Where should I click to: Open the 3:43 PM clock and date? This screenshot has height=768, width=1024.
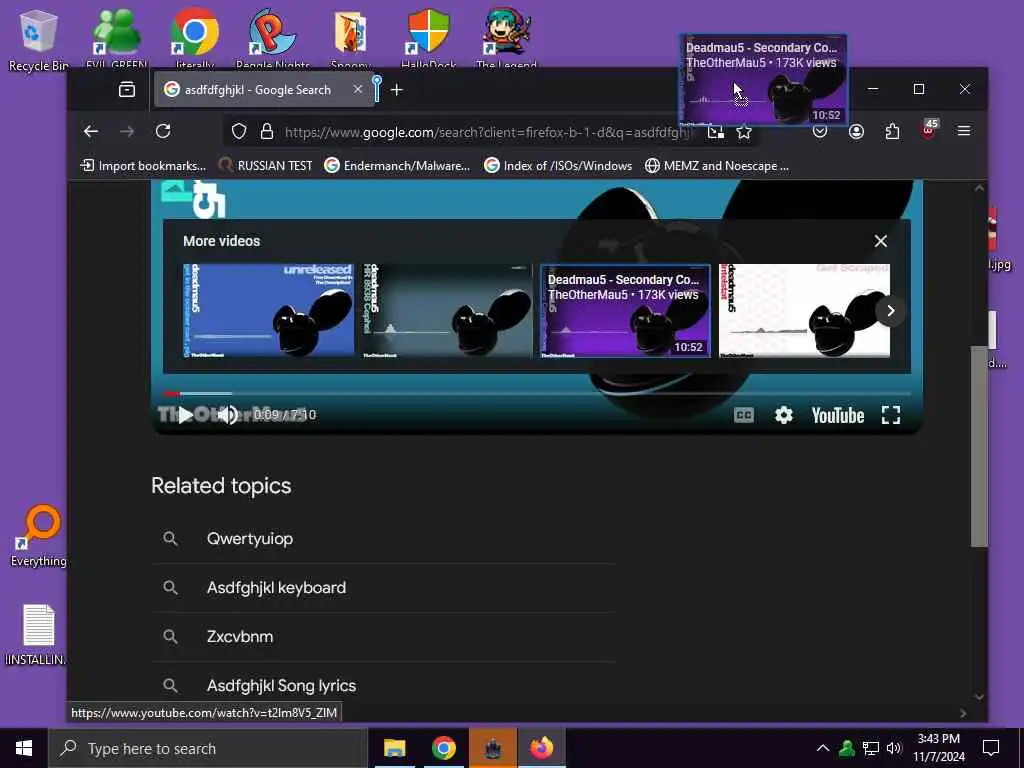click(x=938, y=748)
